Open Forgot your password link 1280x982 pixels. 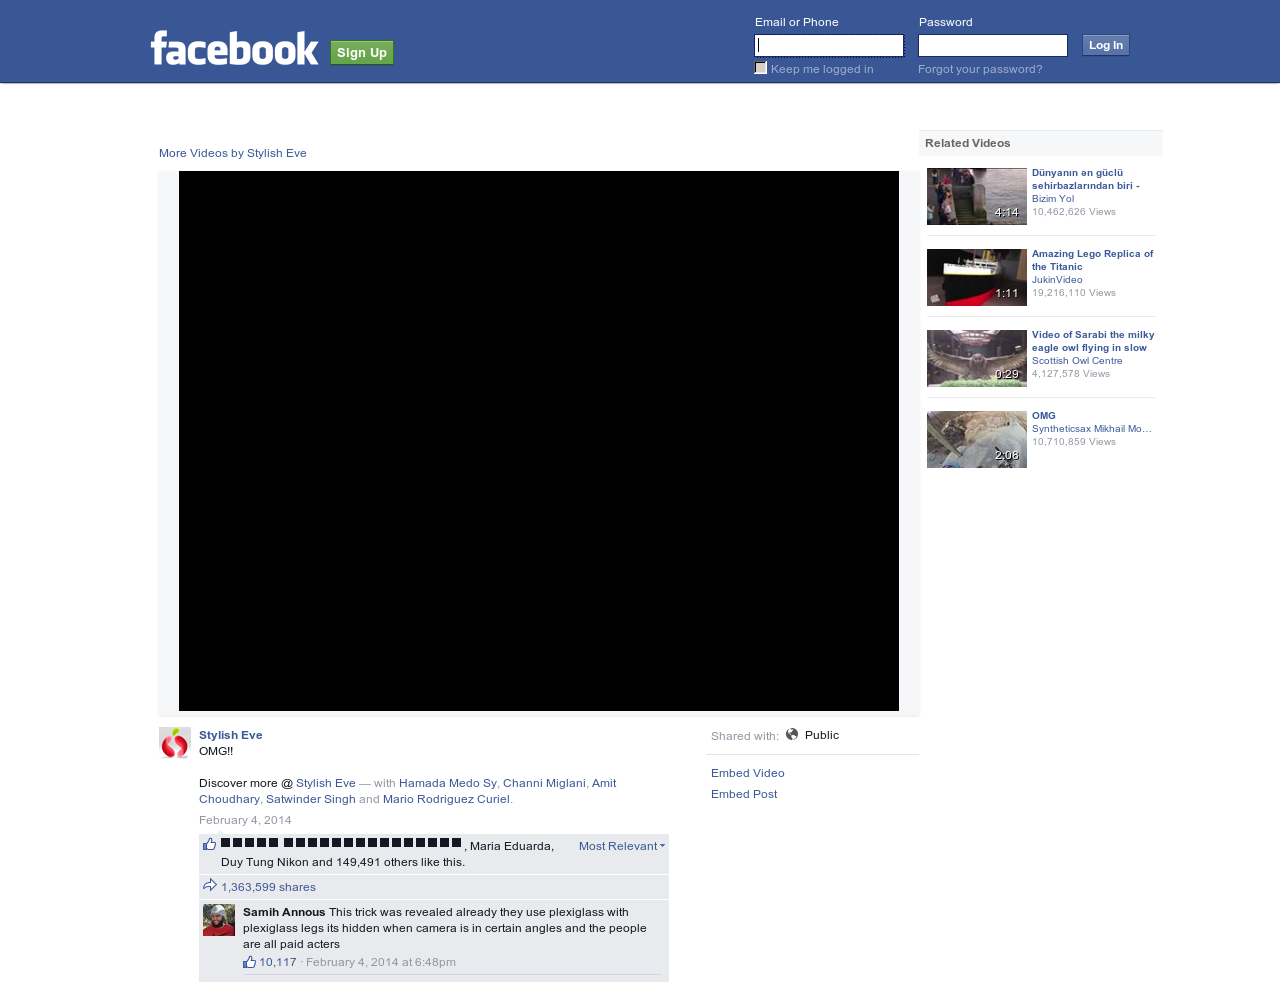(x=980, y=69)
